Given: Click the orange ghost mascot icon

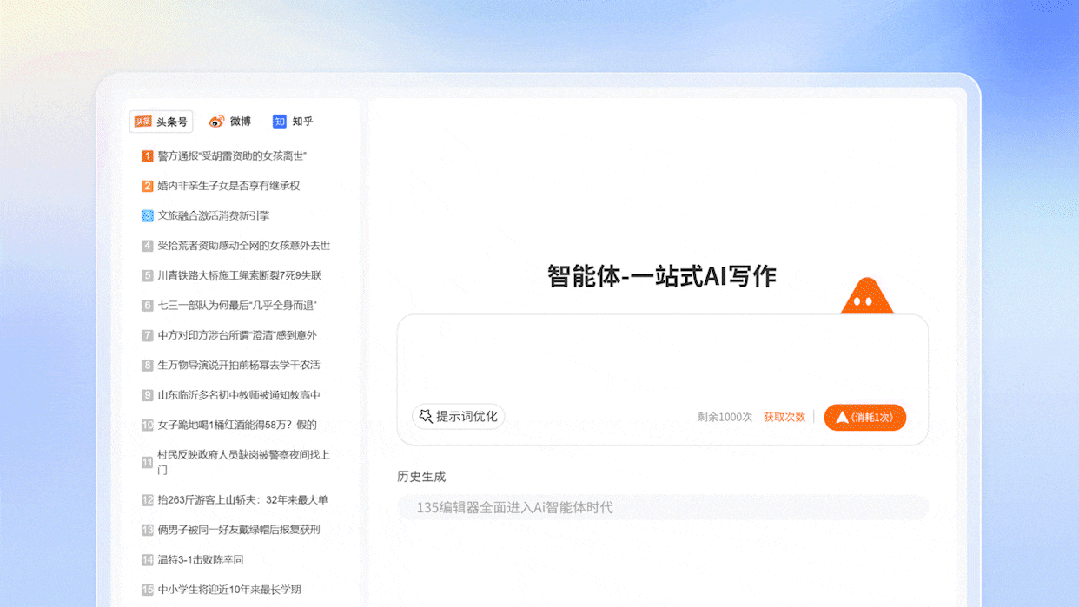Looking at the screenshot, I should [x=867, y=296].
